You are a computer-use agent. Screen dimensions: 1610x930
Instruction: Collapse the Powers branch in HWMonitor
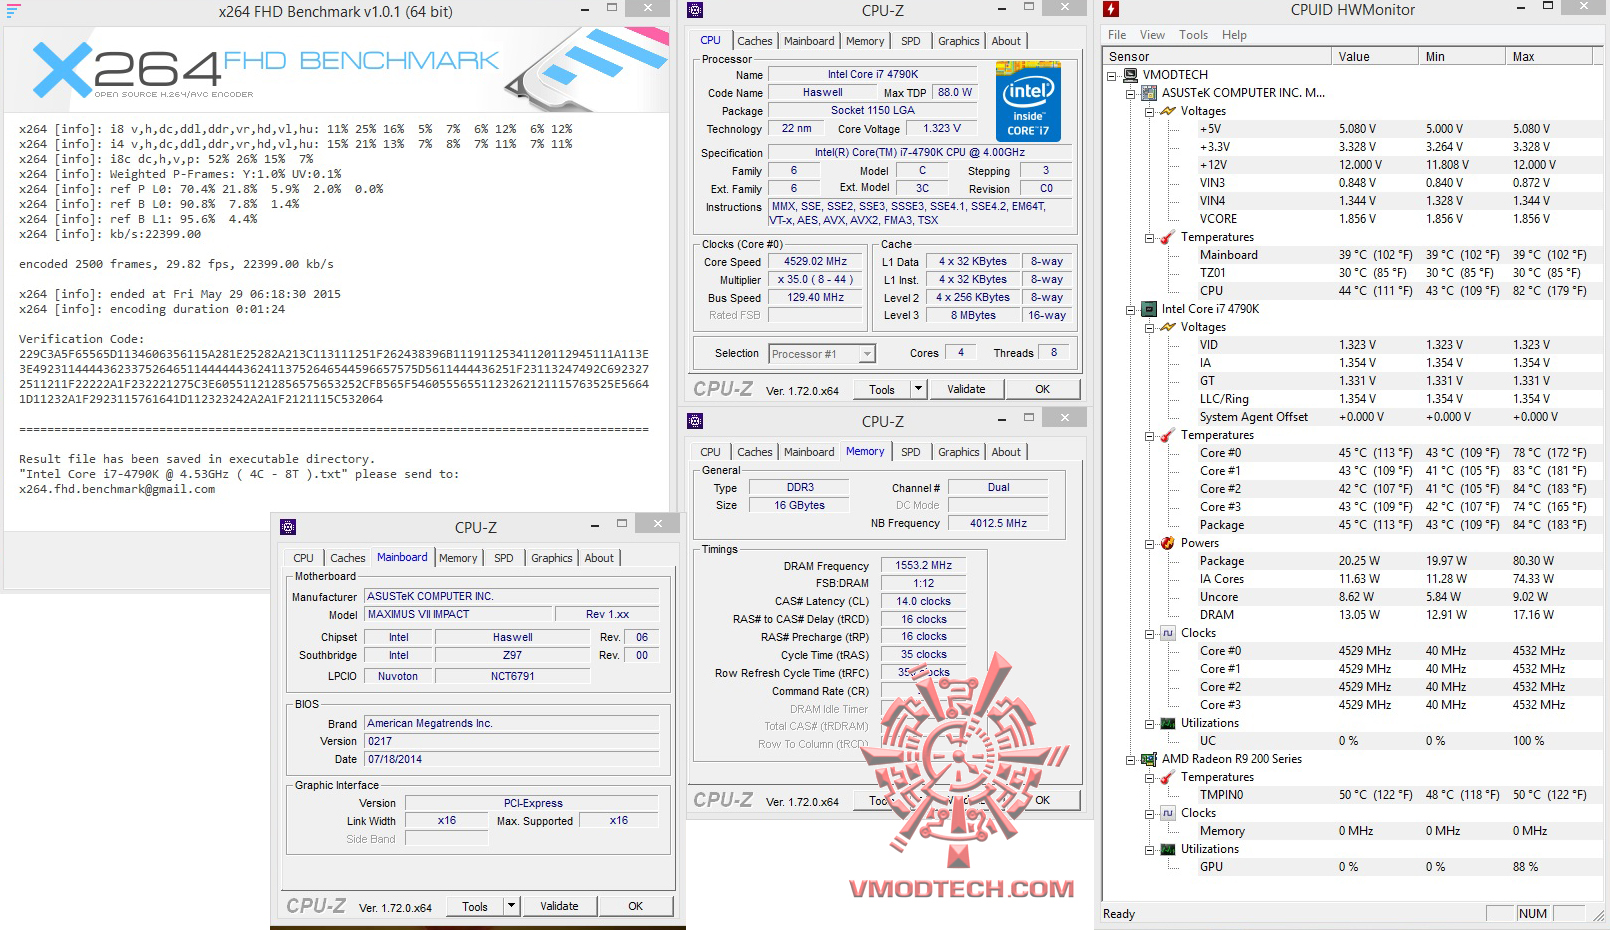point(1150,544)
